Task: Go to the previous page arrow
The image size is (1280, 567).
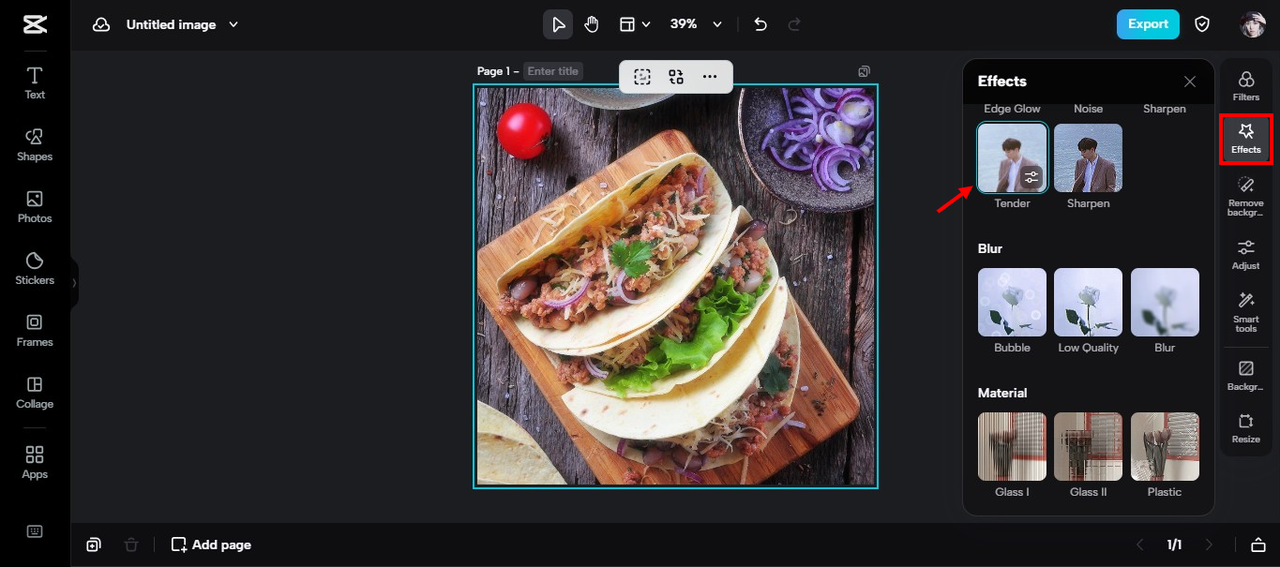Action: (x=1140, y=545)
